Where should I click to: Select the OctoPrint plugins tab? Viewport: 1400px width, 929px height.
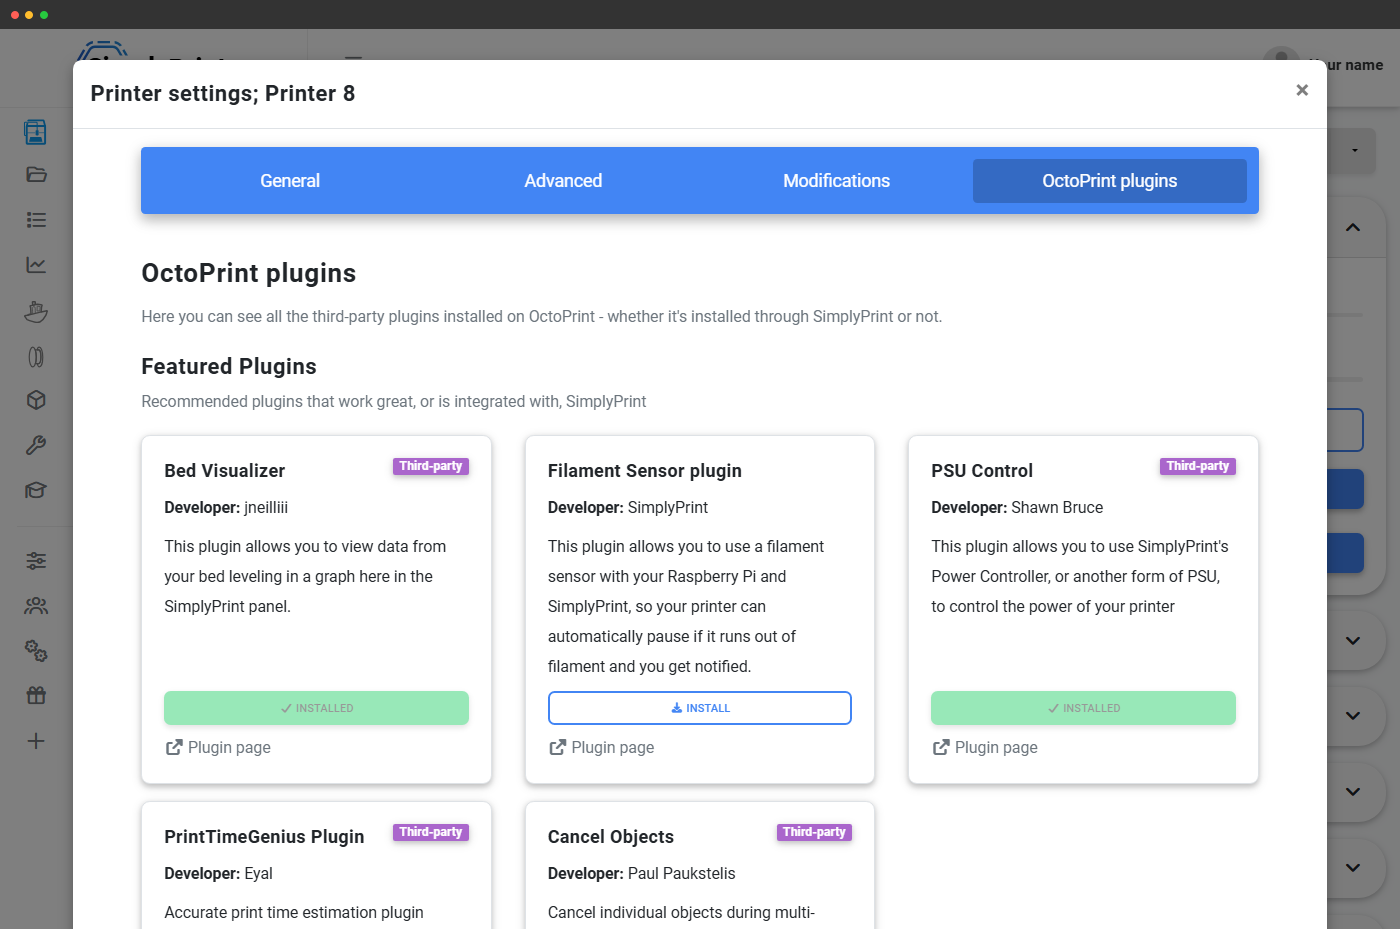pos(1110,181)
